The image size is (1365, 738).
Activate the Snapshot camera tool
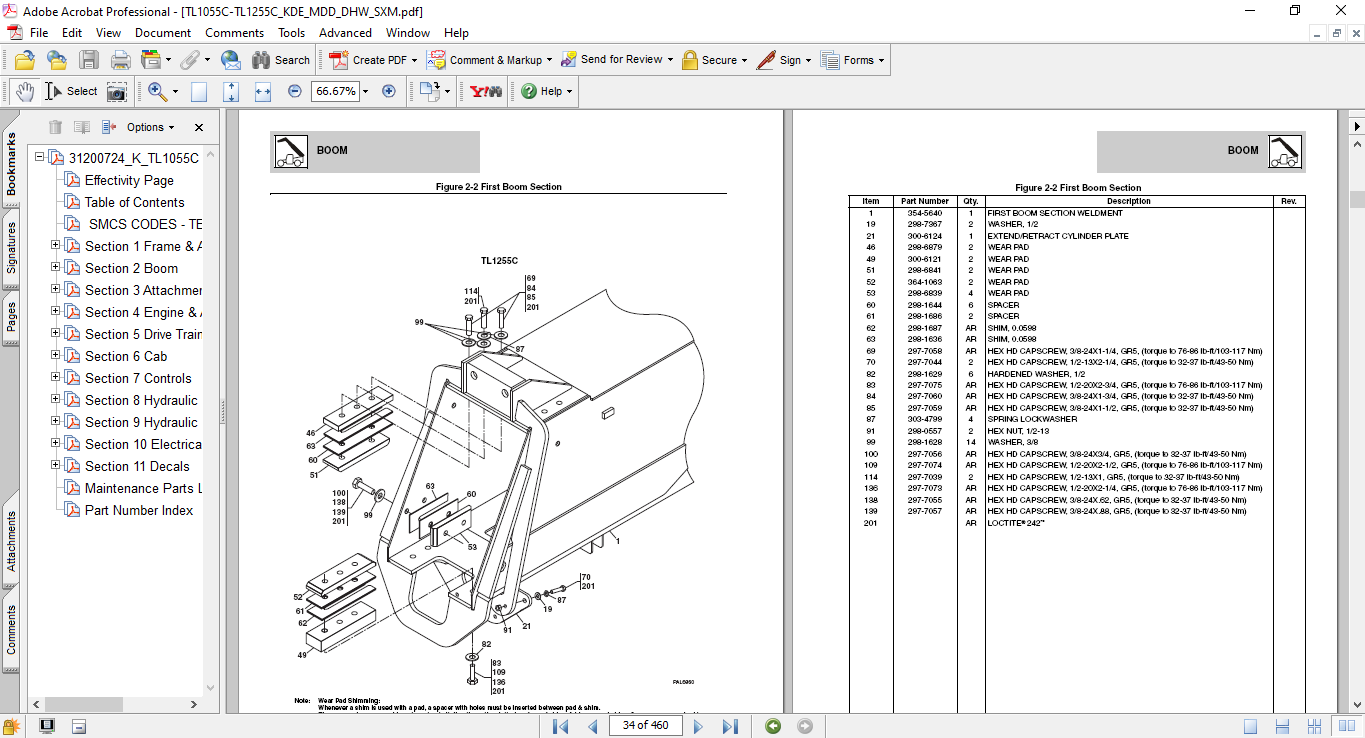point(117,91)
